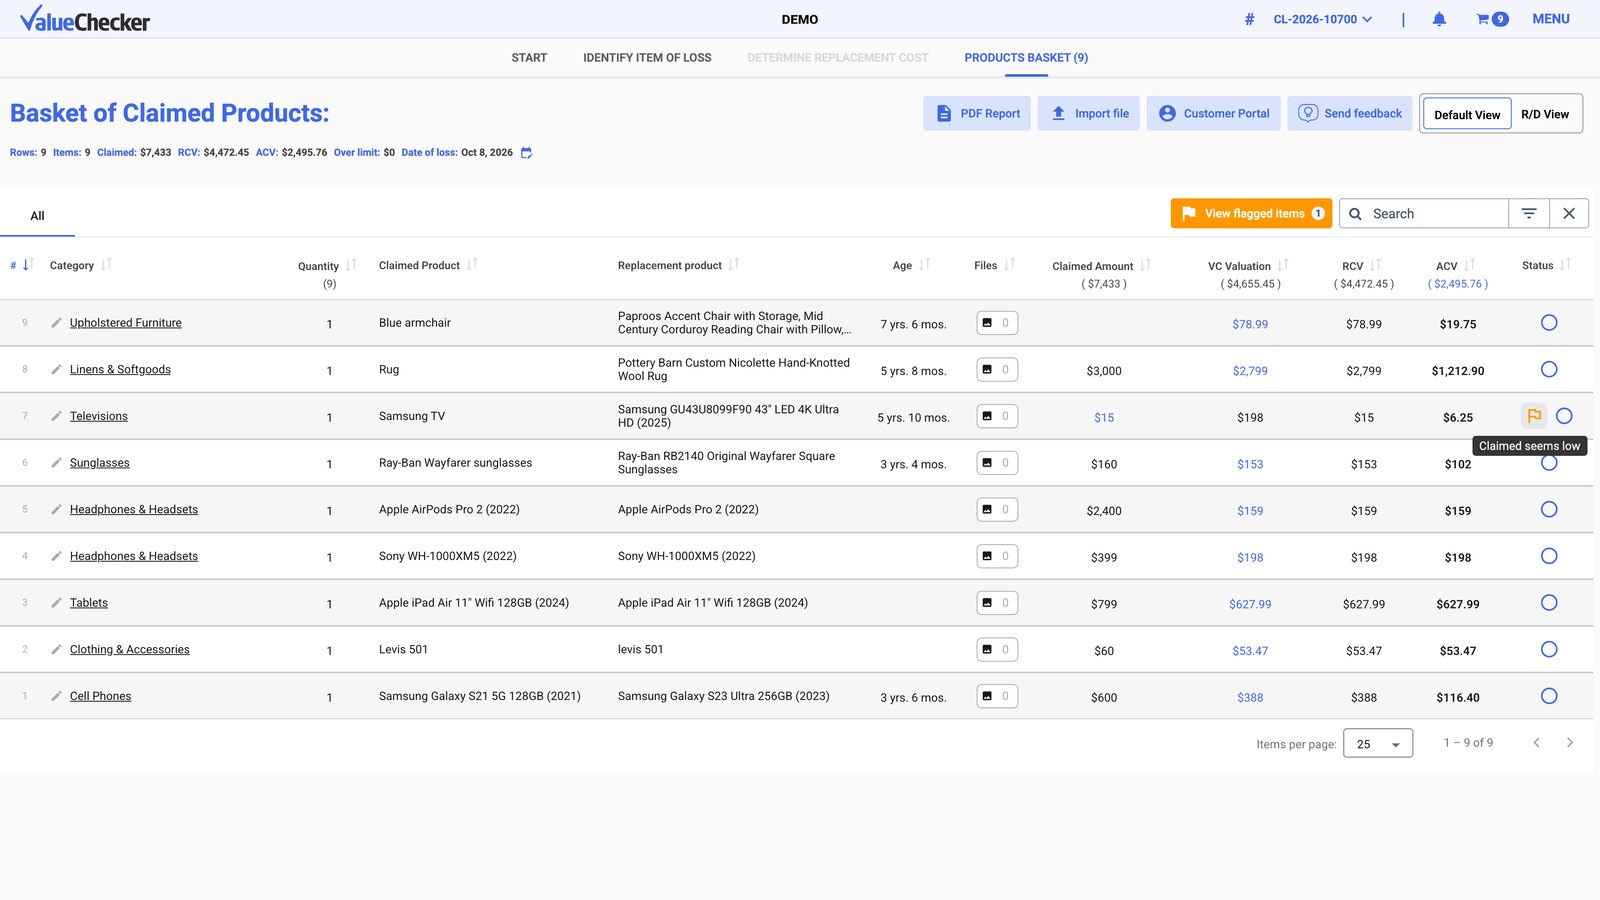Open the notifications bell

click(x=1439, y=19)
